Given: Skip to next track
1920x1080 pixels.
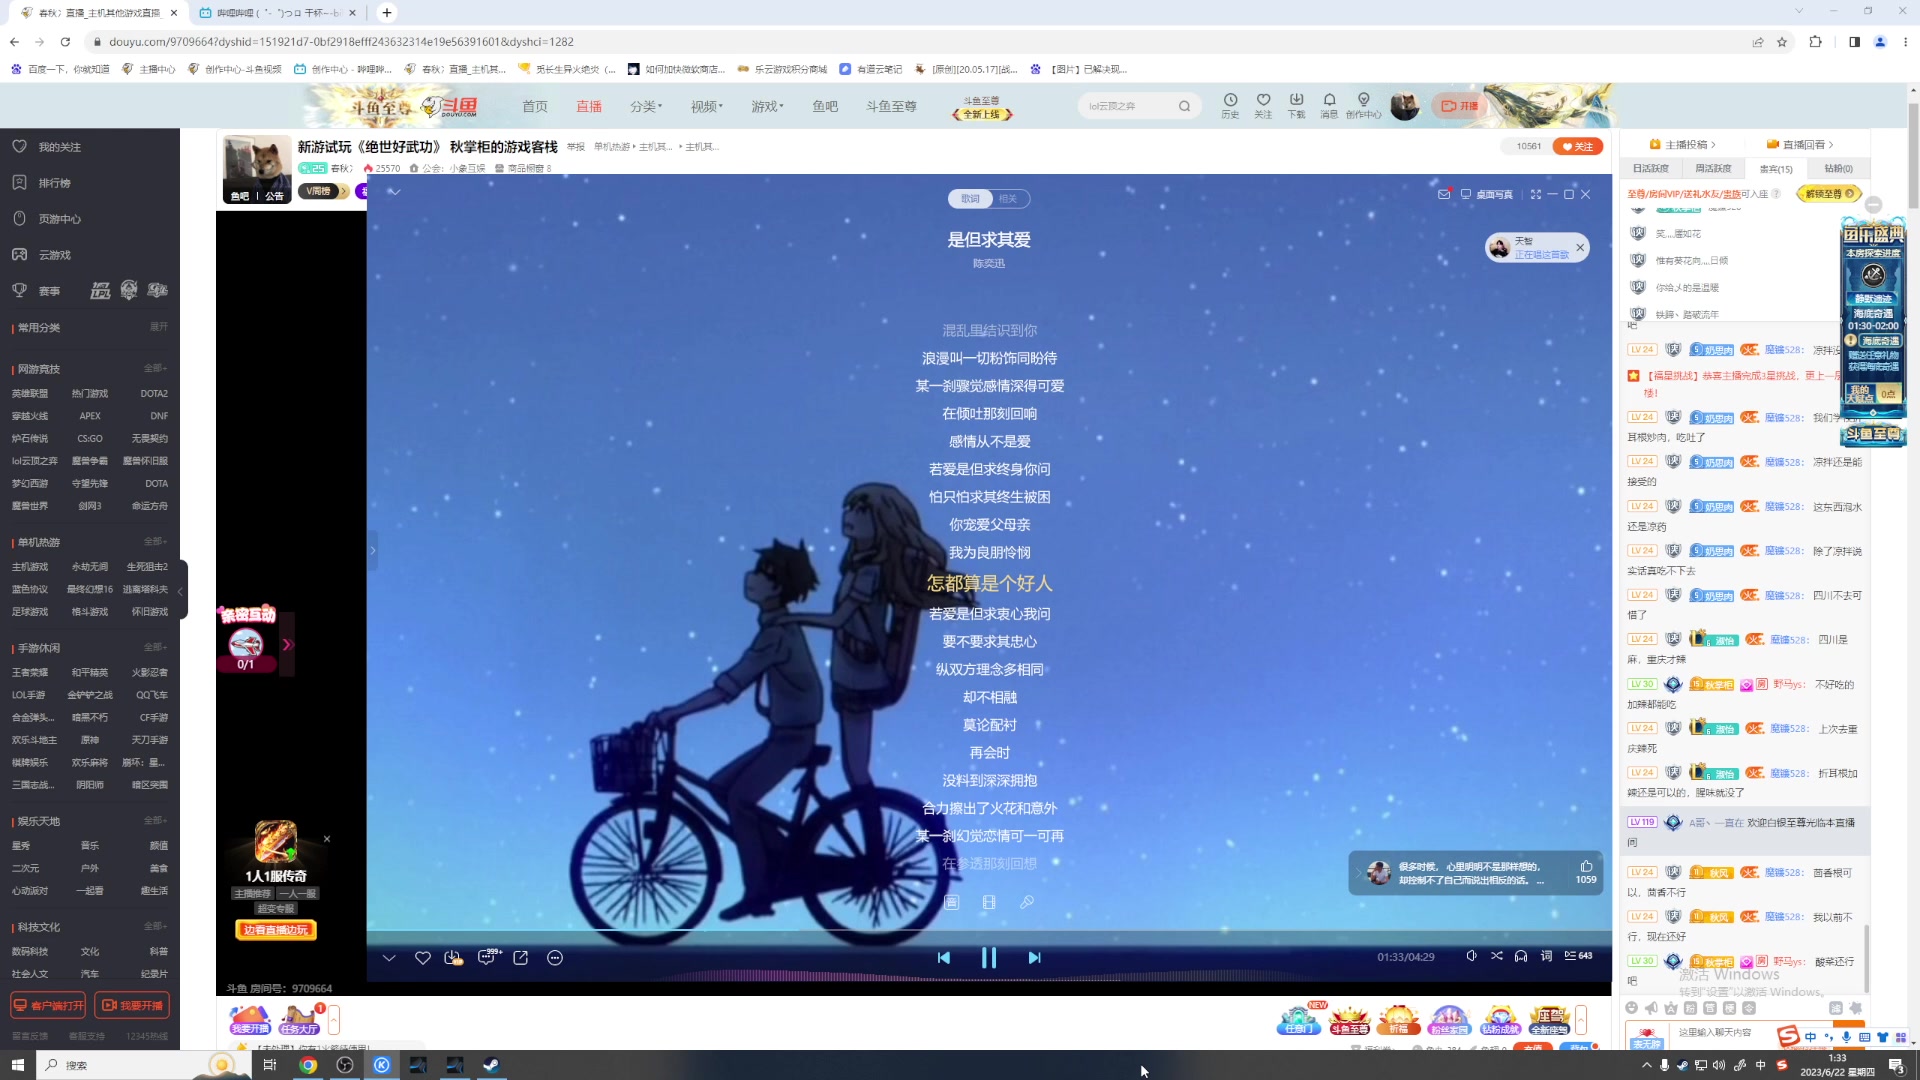Looking at the screenshot, I should (x=1034, y=958).
